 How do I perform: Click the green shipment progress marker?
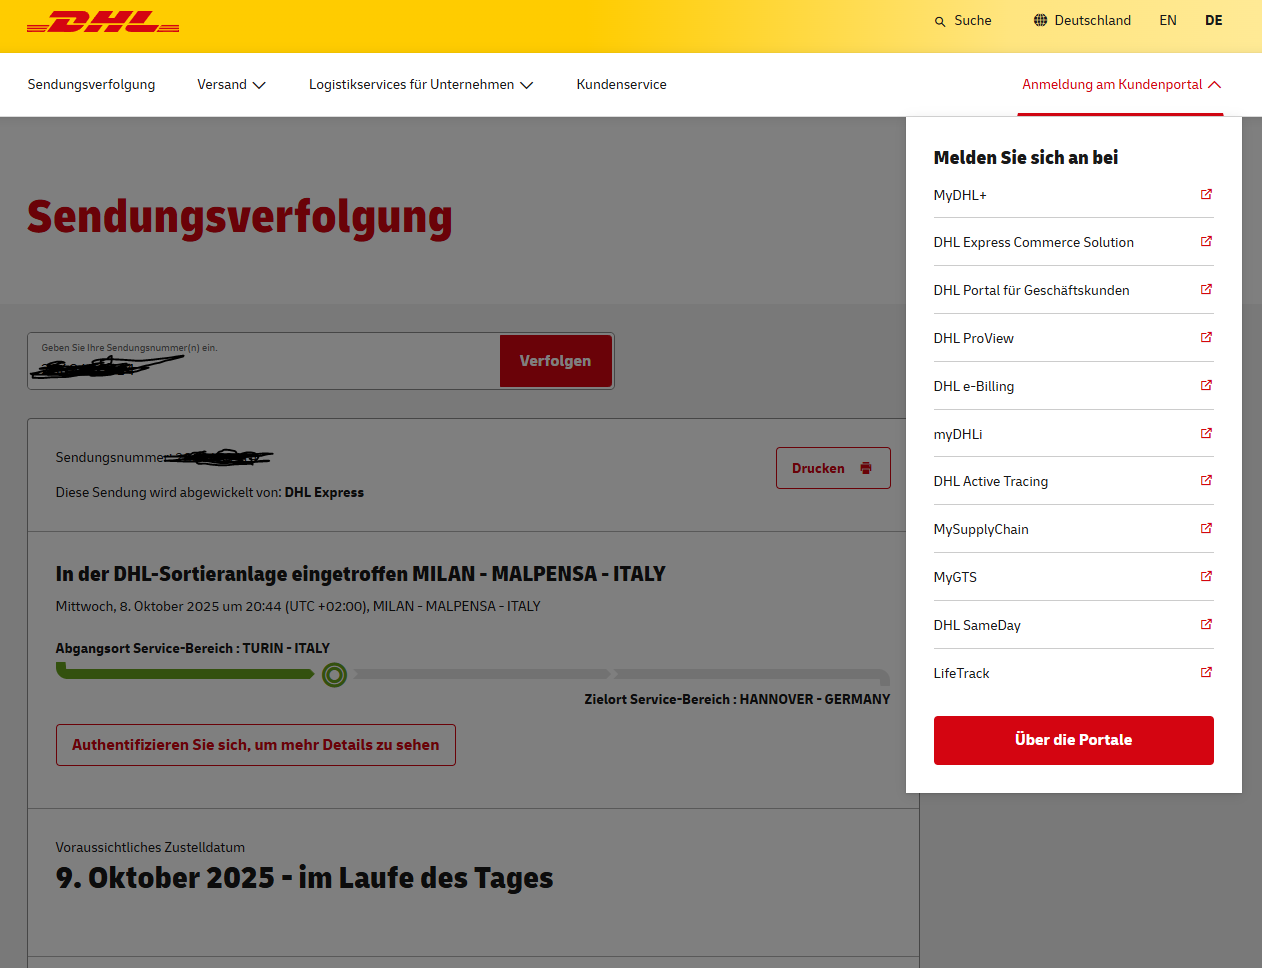point(335,675)
